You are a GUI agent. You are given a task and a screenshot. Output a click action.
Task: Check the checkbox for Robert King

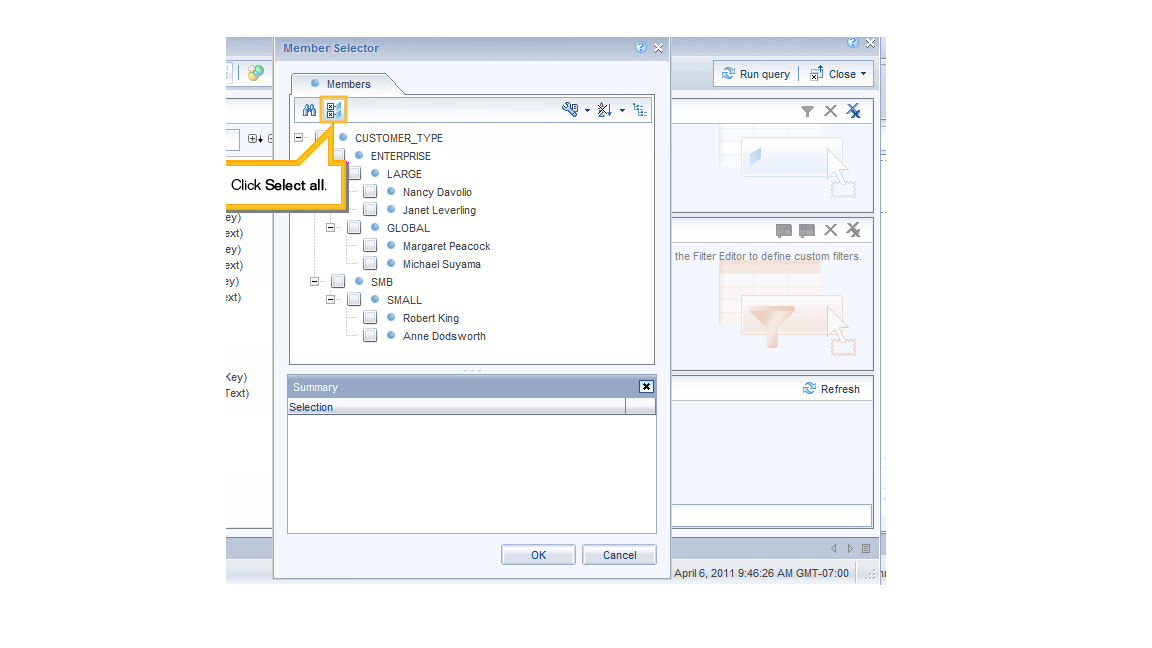click(x=370, y=318)
